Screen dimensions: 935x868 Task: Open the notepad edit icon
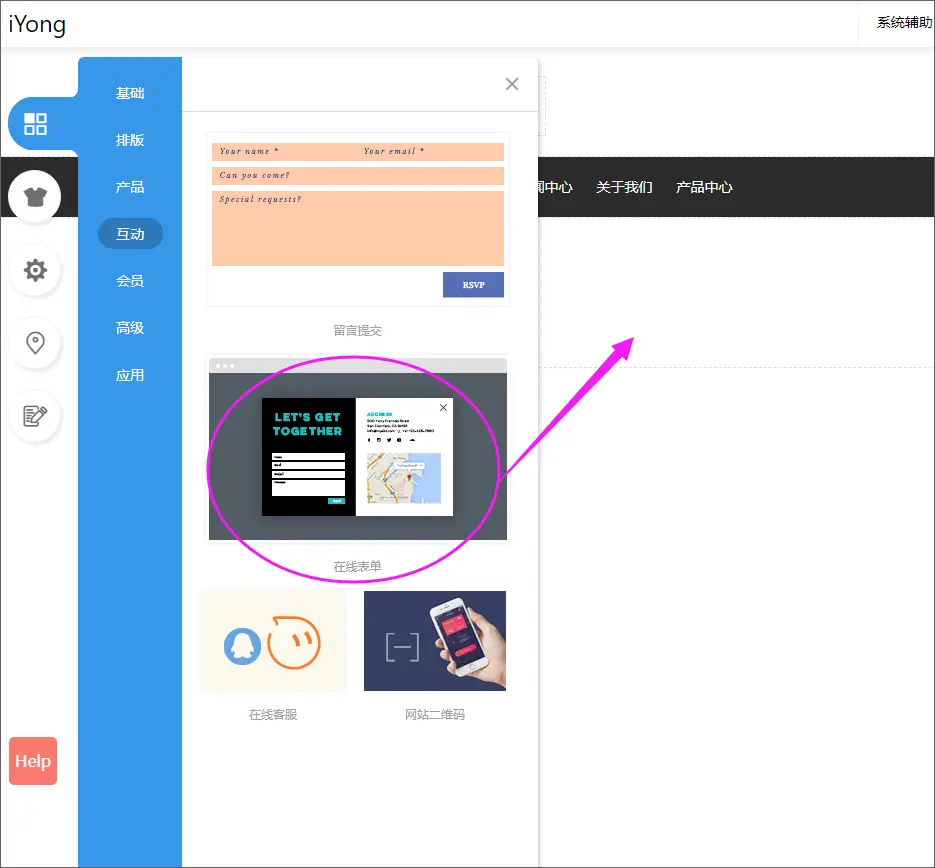point(35,416)
